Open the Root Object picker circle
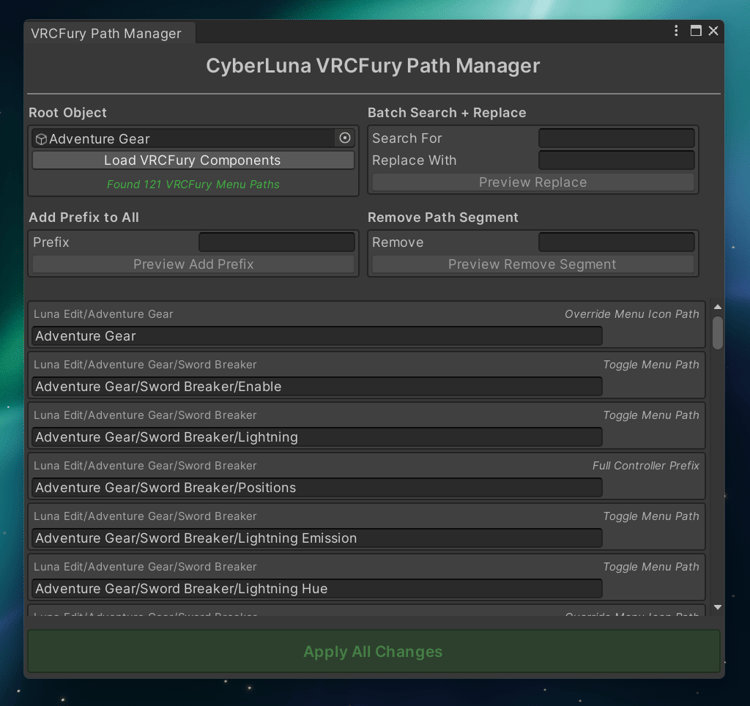 pos(345,138)
